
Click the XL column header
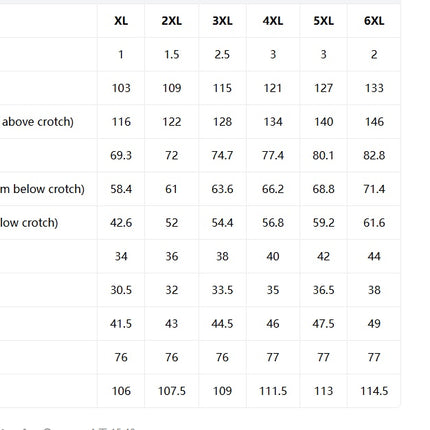pos(121,21)
